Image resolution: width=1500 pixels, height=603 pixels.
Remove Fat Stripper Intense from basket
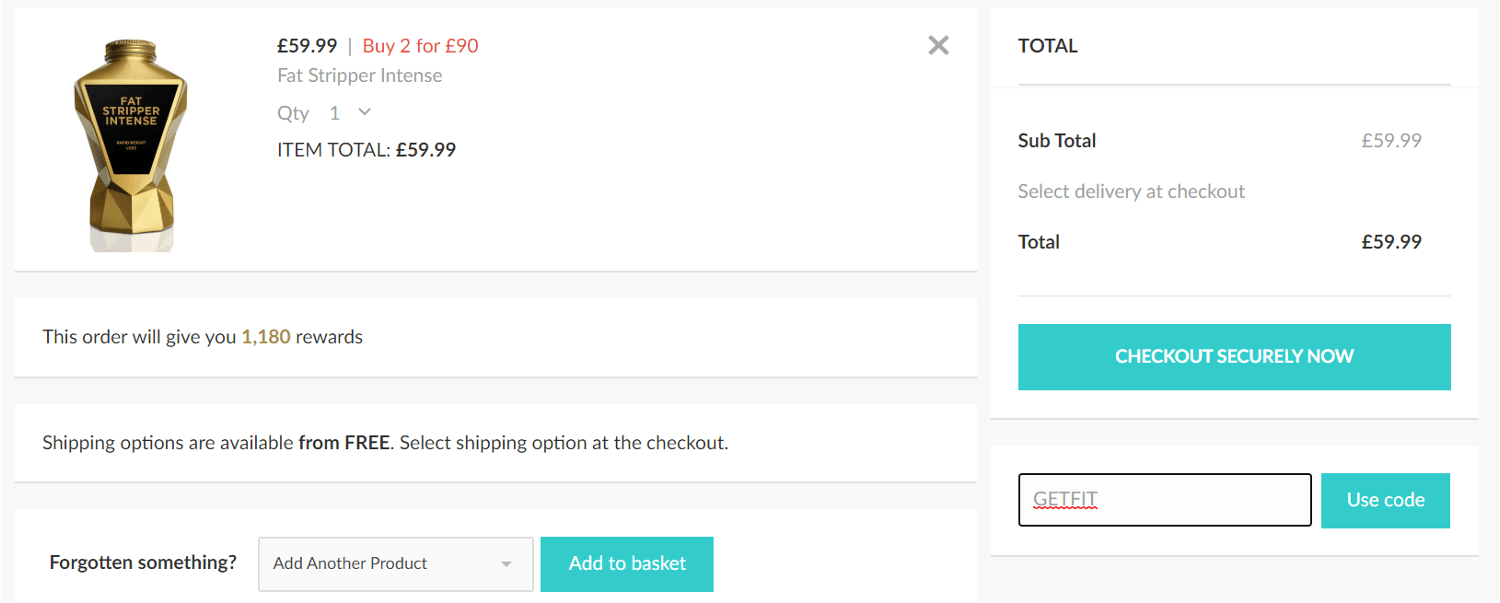[938, 45]
